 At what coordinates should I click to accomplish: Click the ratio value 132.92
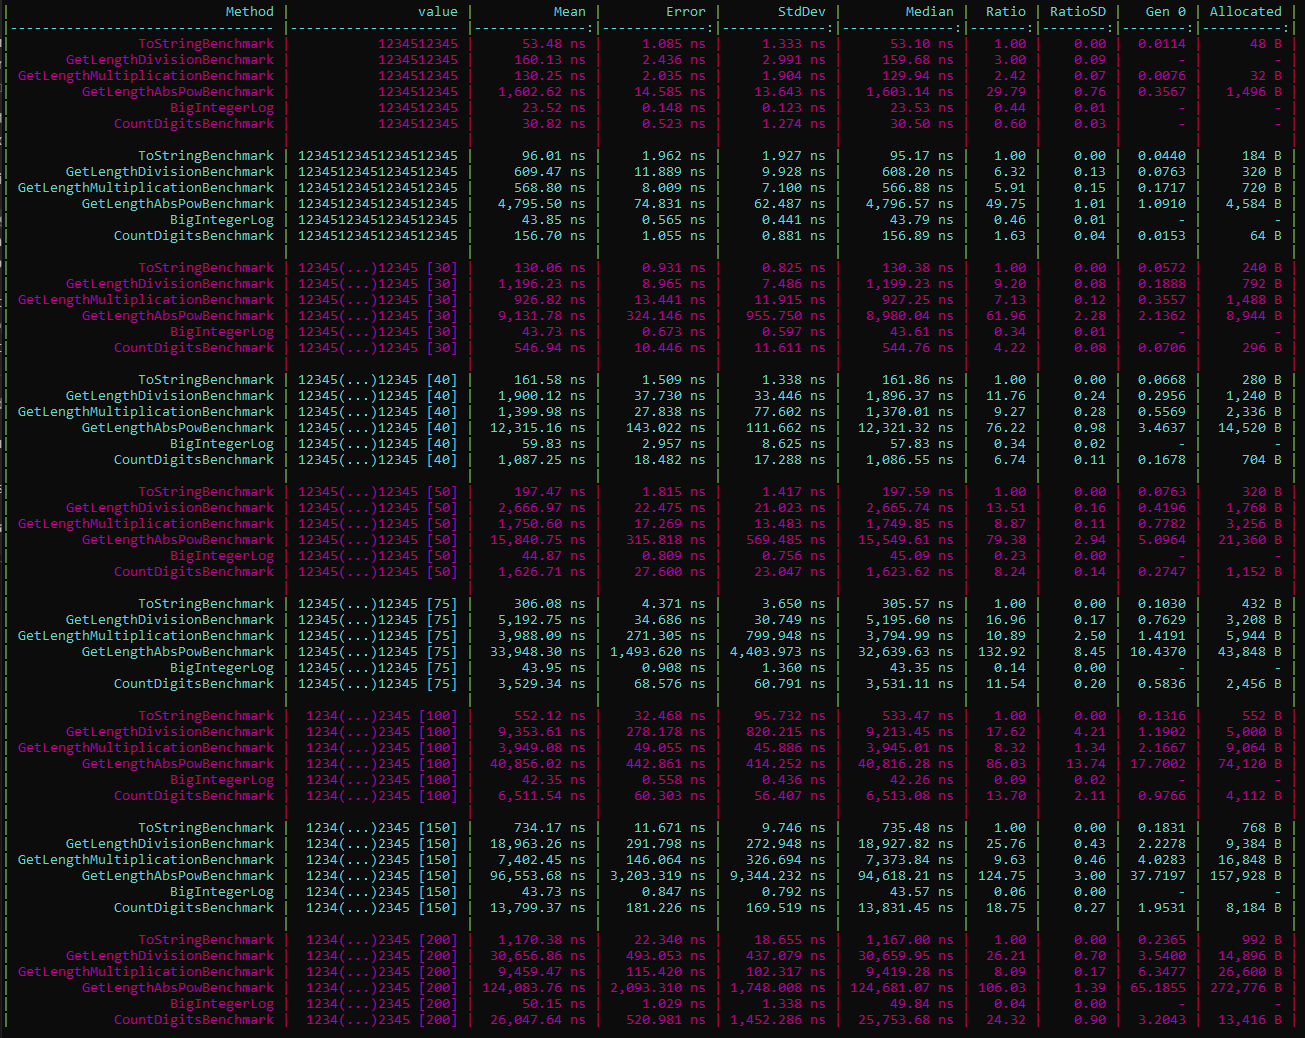coord(1002,652)
